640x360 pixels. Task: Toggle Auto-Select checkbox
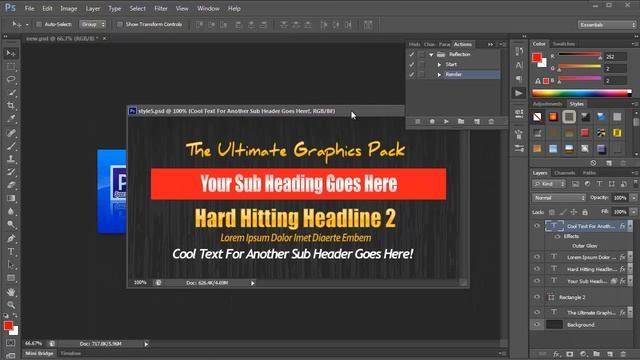pyautogui.click(x=39, y=24)
